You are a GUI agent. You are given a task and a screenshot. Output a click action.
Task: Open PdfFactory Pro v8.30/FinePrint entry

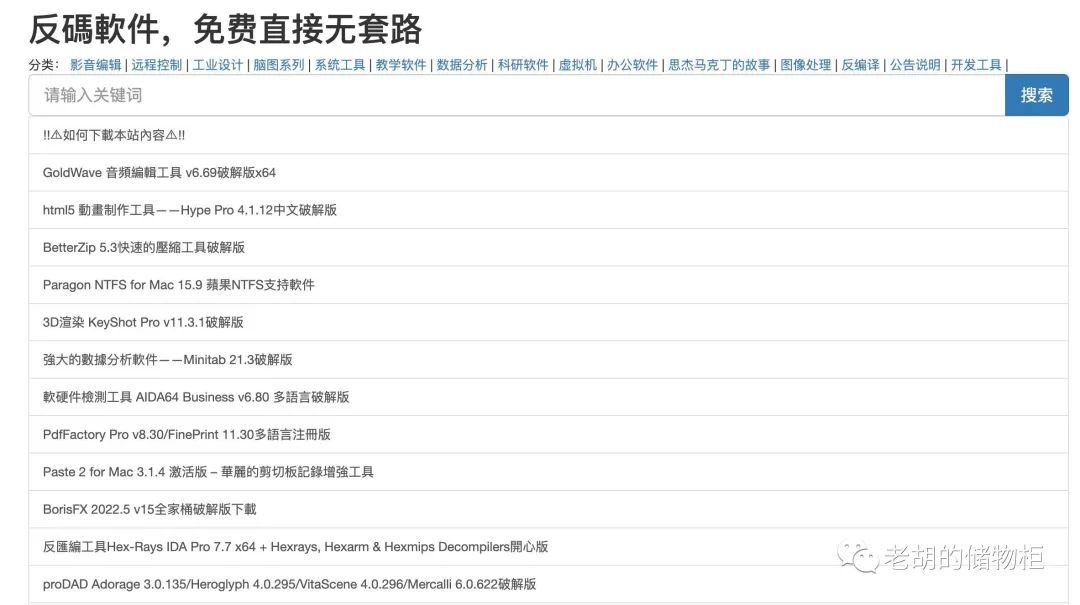(x=548, y=434)
